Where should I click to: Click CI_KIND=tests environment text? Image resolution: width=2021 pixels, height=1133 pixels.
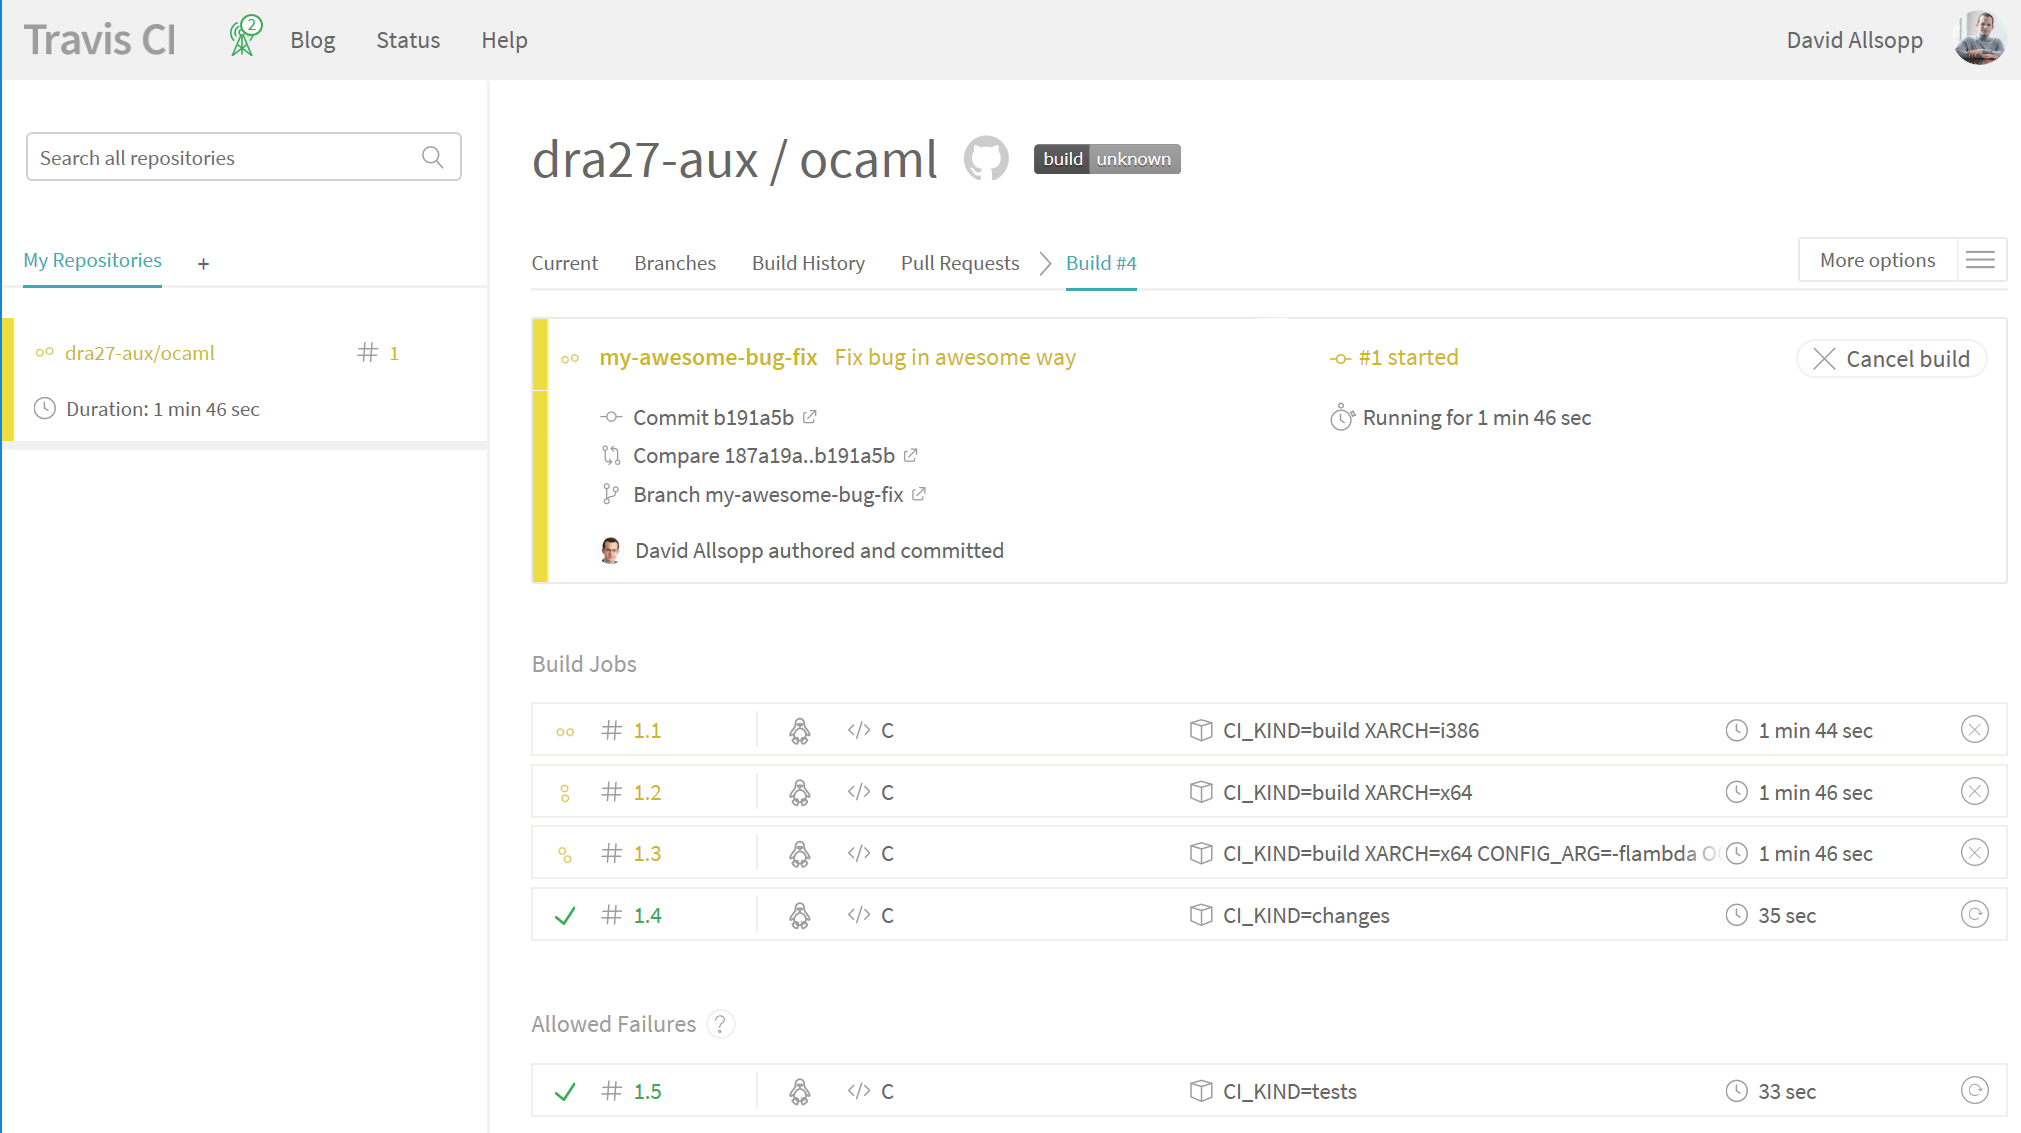tap(1289, 1092)
